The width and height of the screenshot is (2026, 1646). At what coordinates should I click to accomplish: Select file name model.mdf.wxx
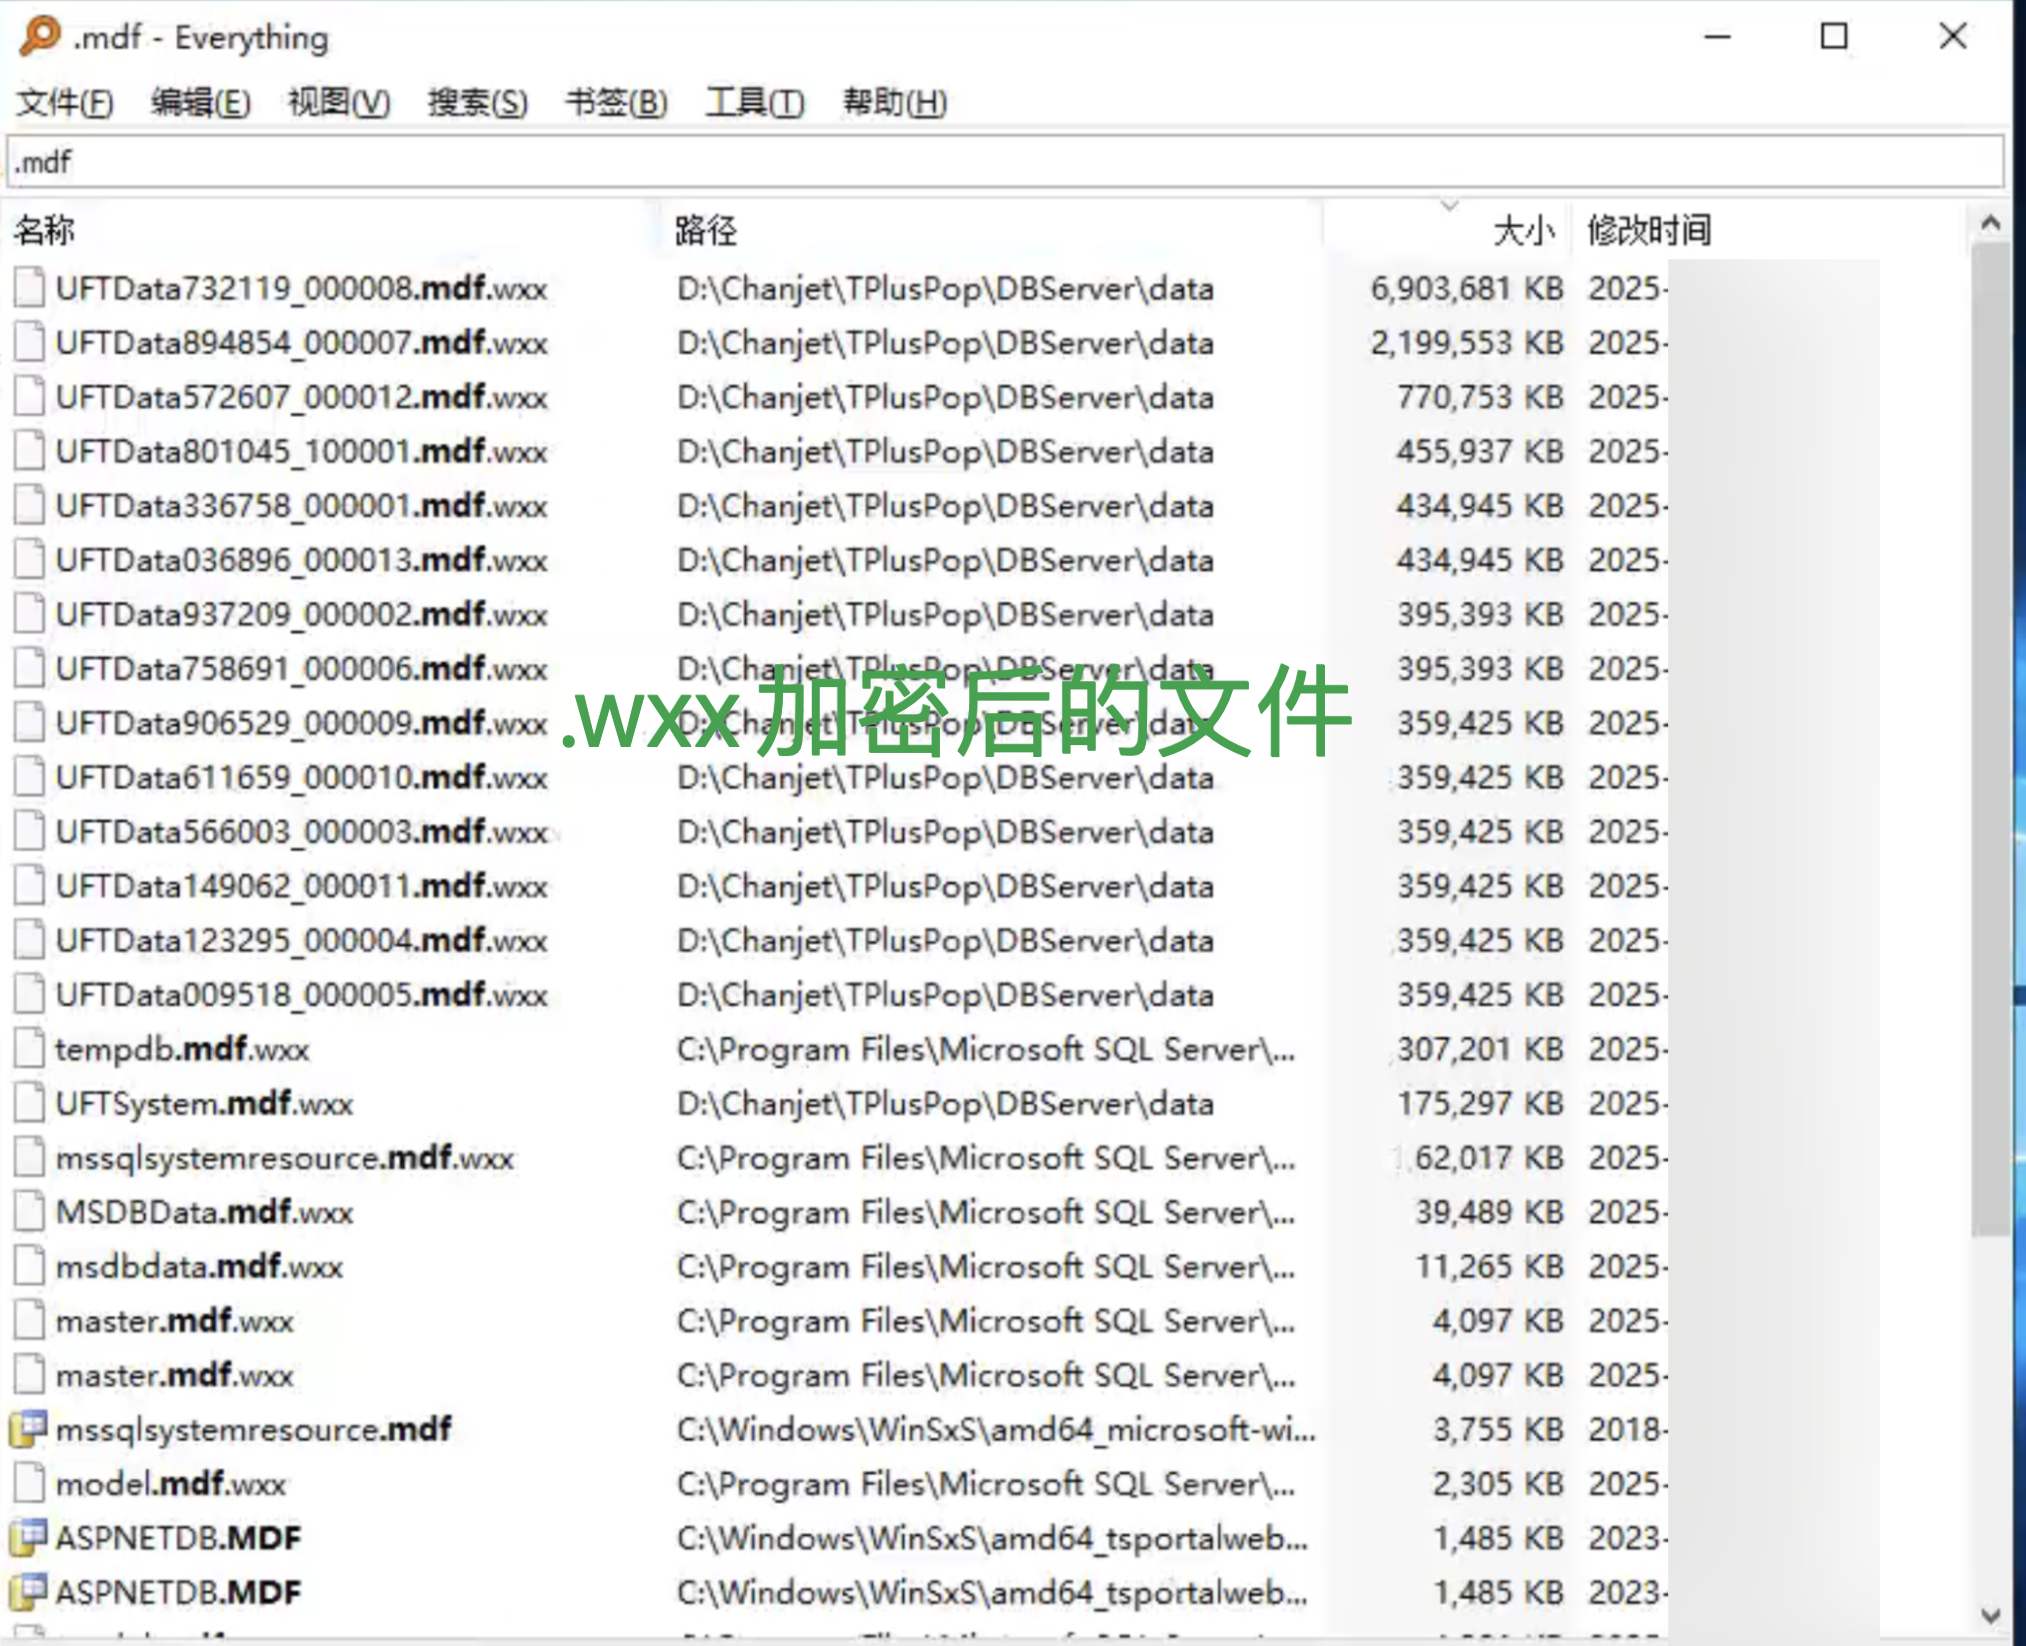pos(171,1484)
